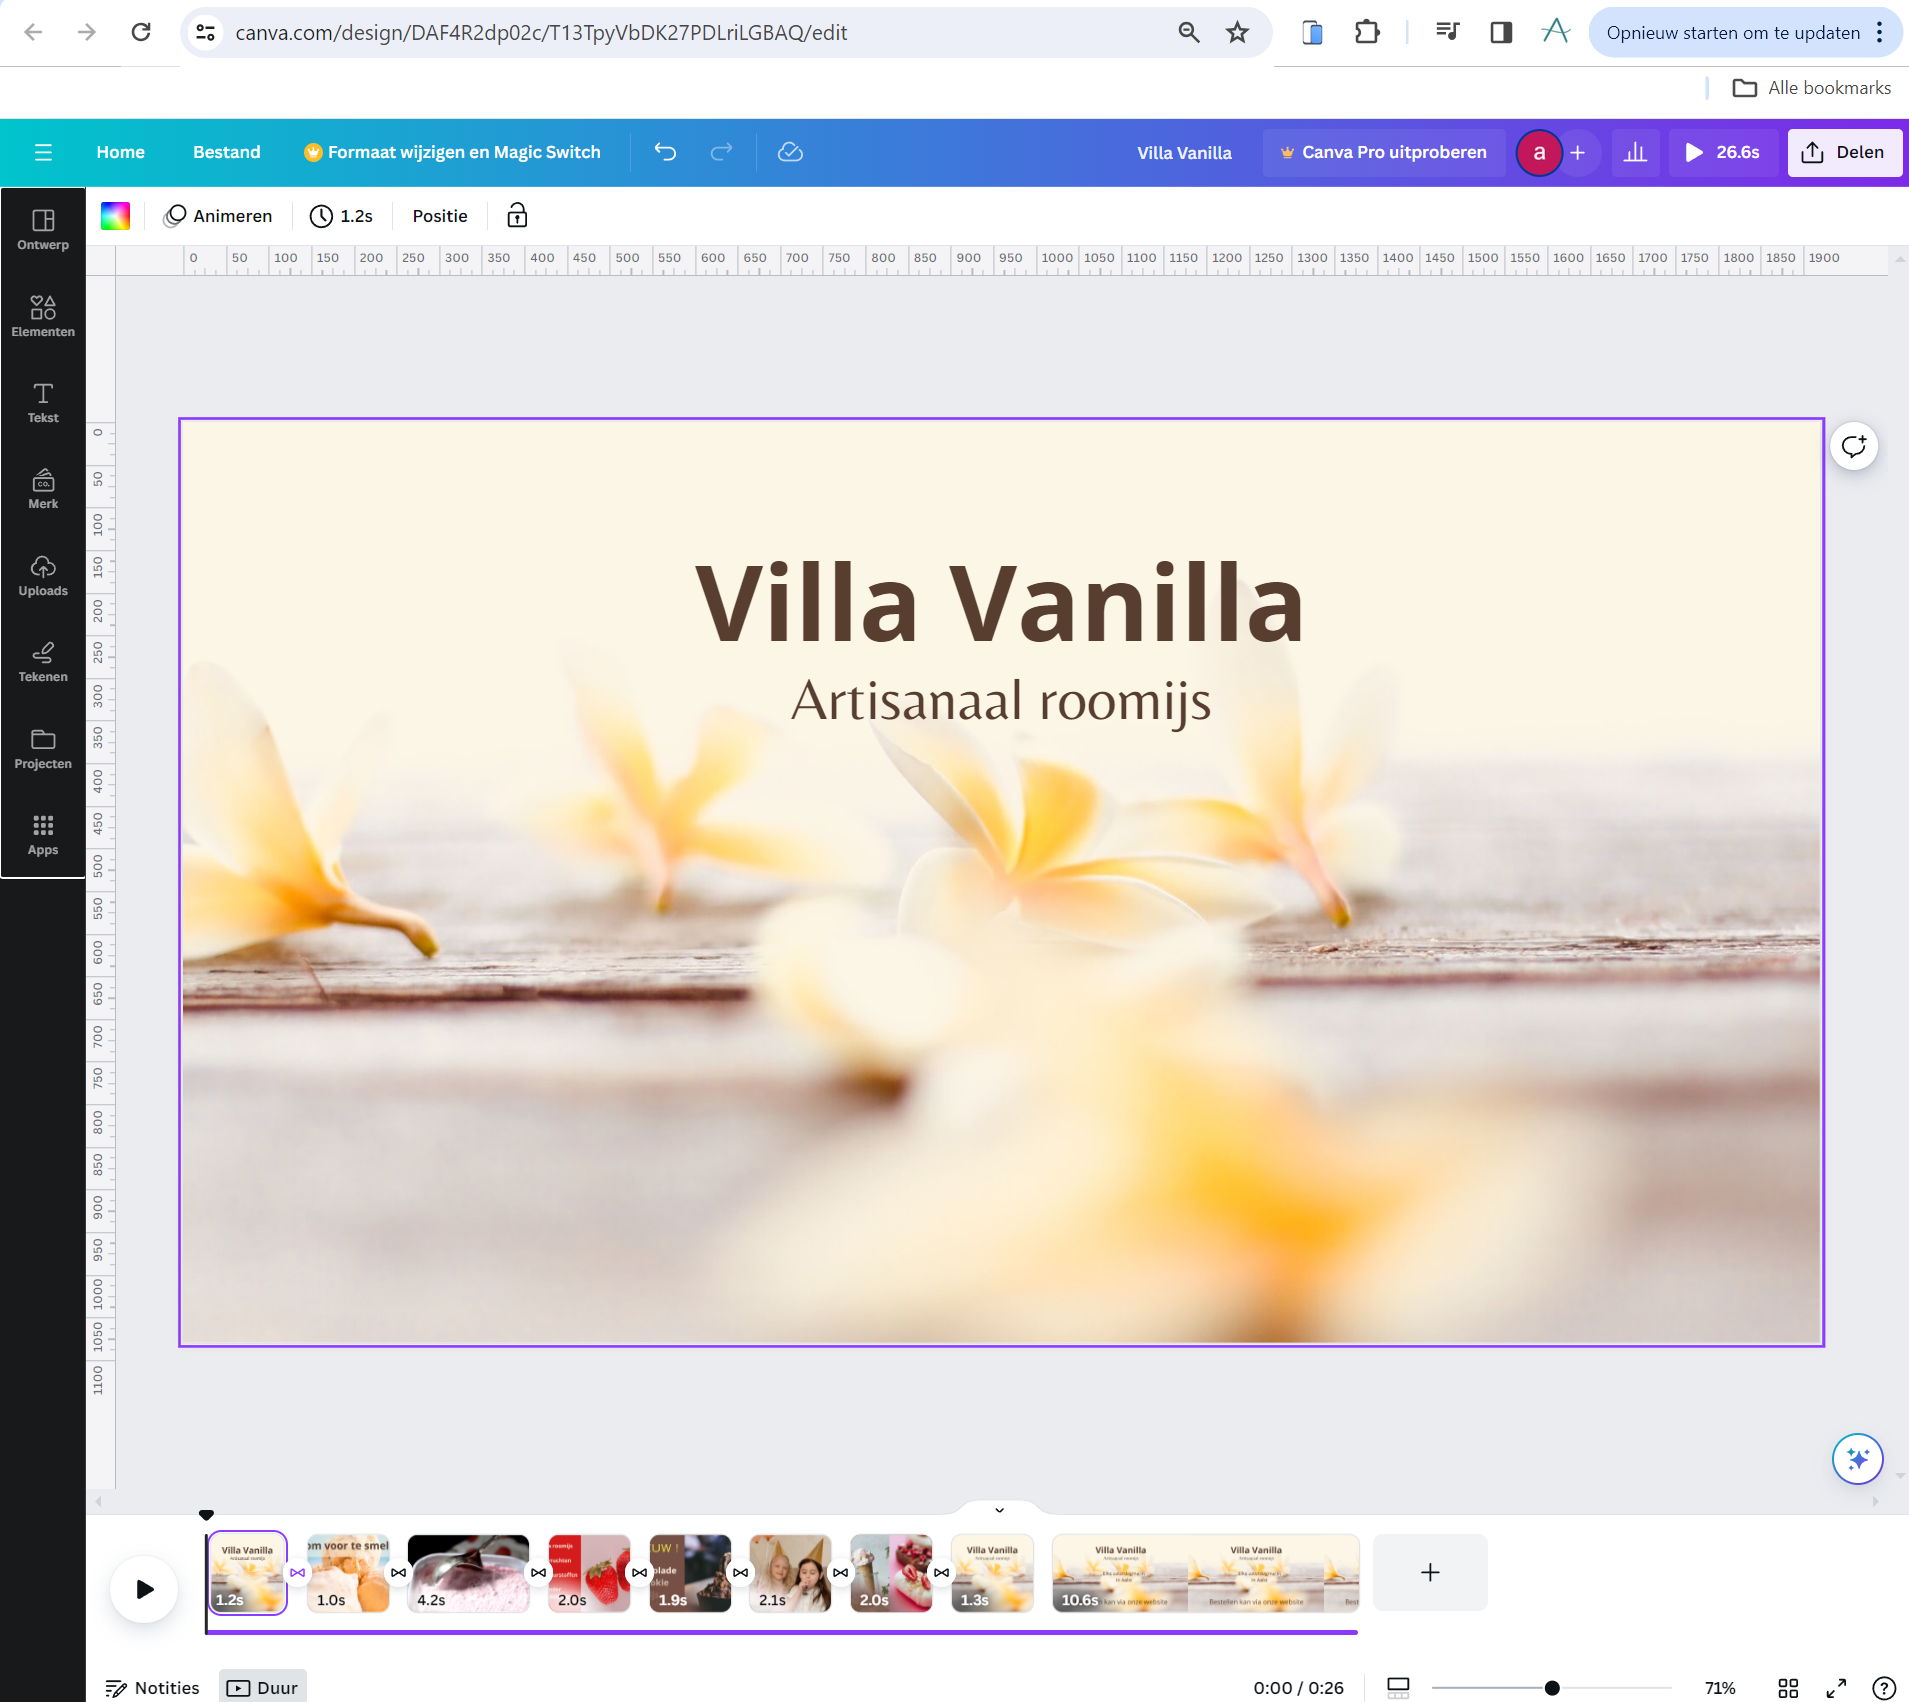The width and height of the screenshot is (1909, 1702).
Task: Open the Tekst panel
Action: tap(43, 402)
